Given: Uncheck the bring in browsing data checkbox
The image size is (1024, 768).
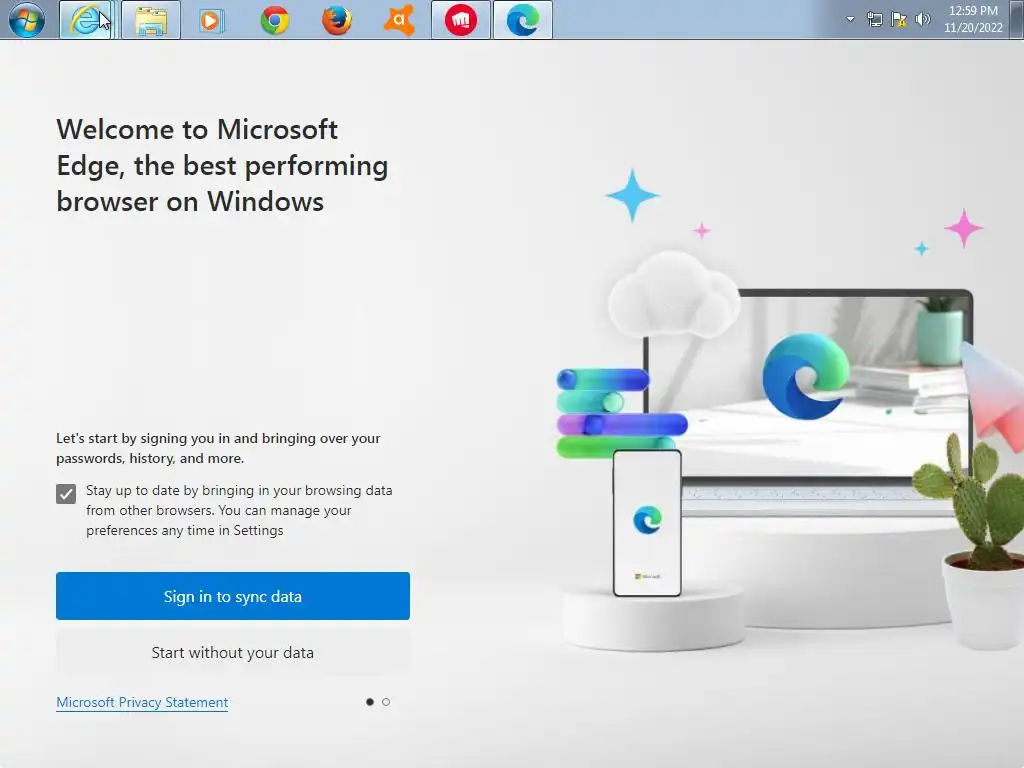Looking at the screenshot, I should [x=66, y=494].
